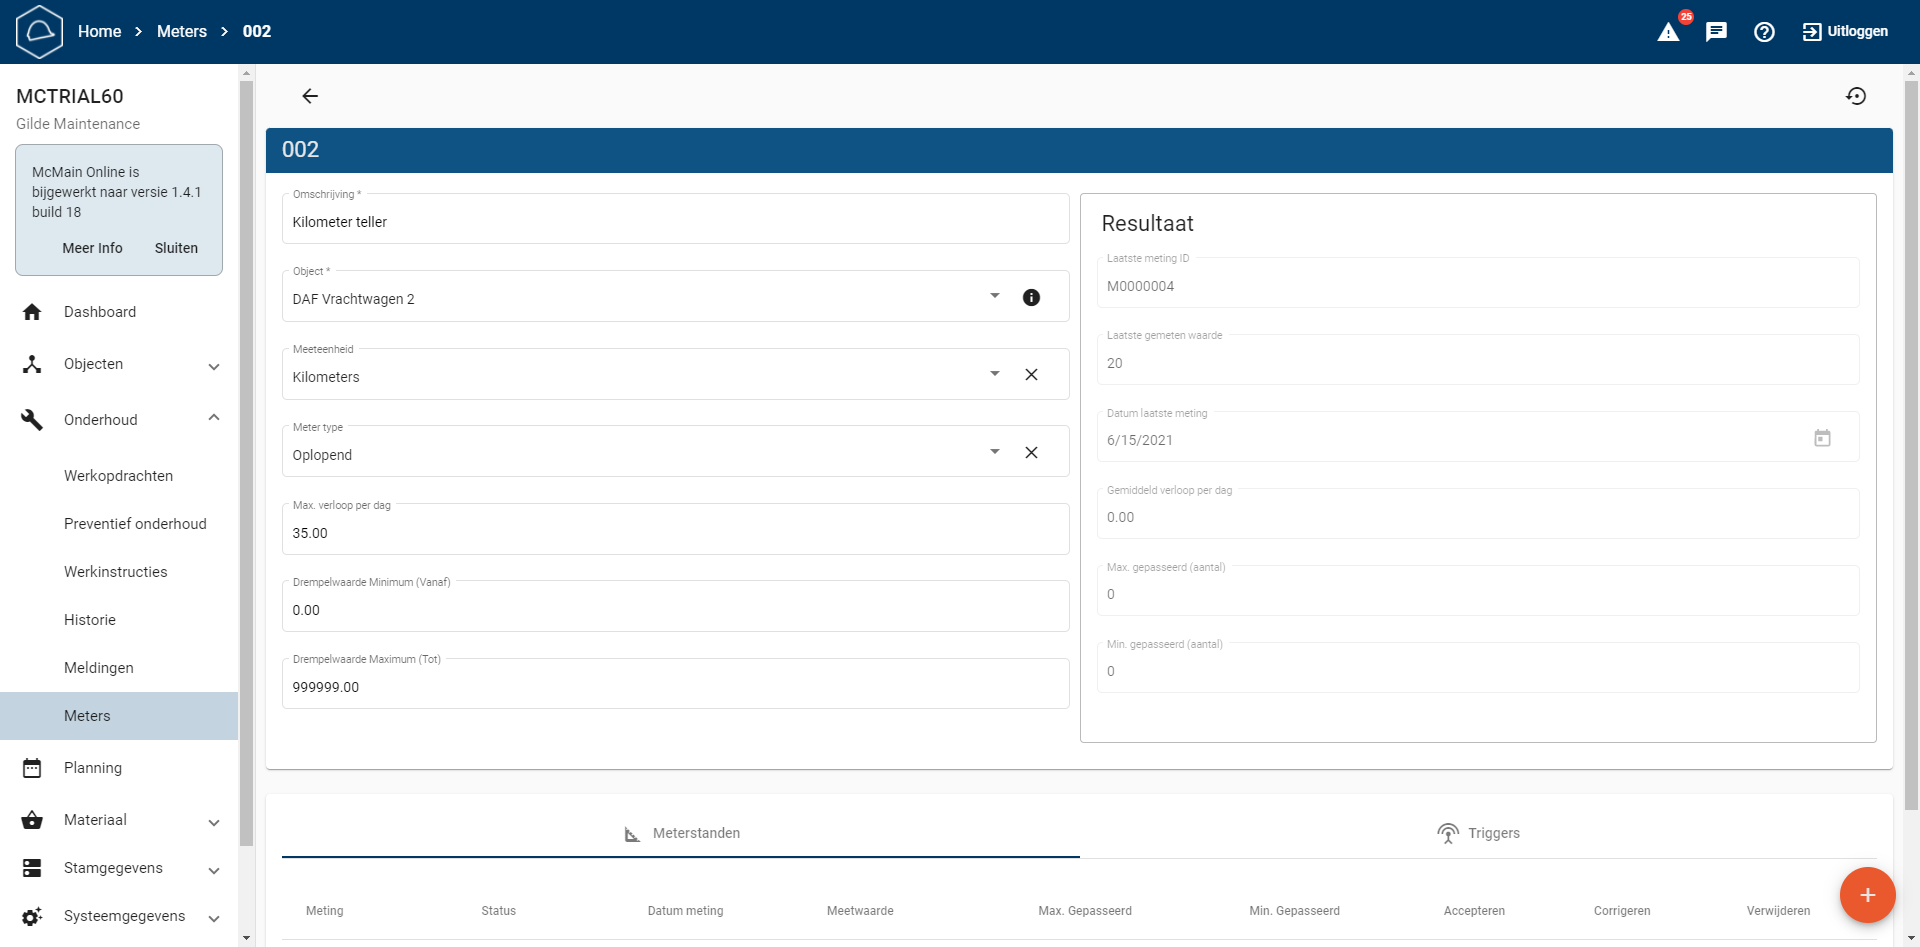
Task: Select the Meterstanden tab
Action: pyautogui.click(x=681, y=833)
